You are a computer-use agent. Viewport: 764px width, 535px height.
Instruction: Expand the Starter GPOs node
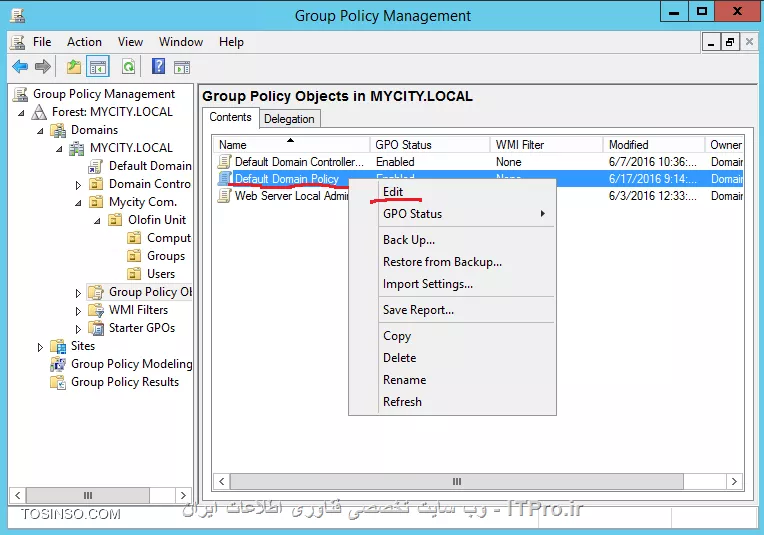pyautogui.click(x=78, y=329)
